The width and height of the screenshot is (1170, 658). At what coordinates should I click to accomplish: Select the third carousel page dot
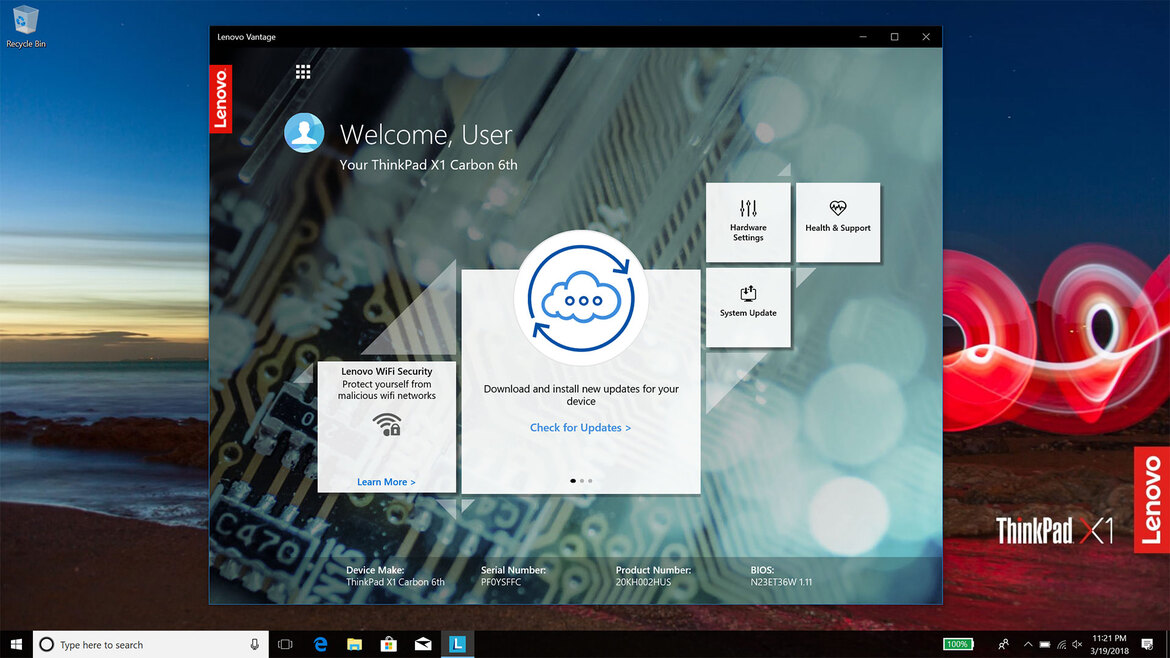[x=590, y=481]
